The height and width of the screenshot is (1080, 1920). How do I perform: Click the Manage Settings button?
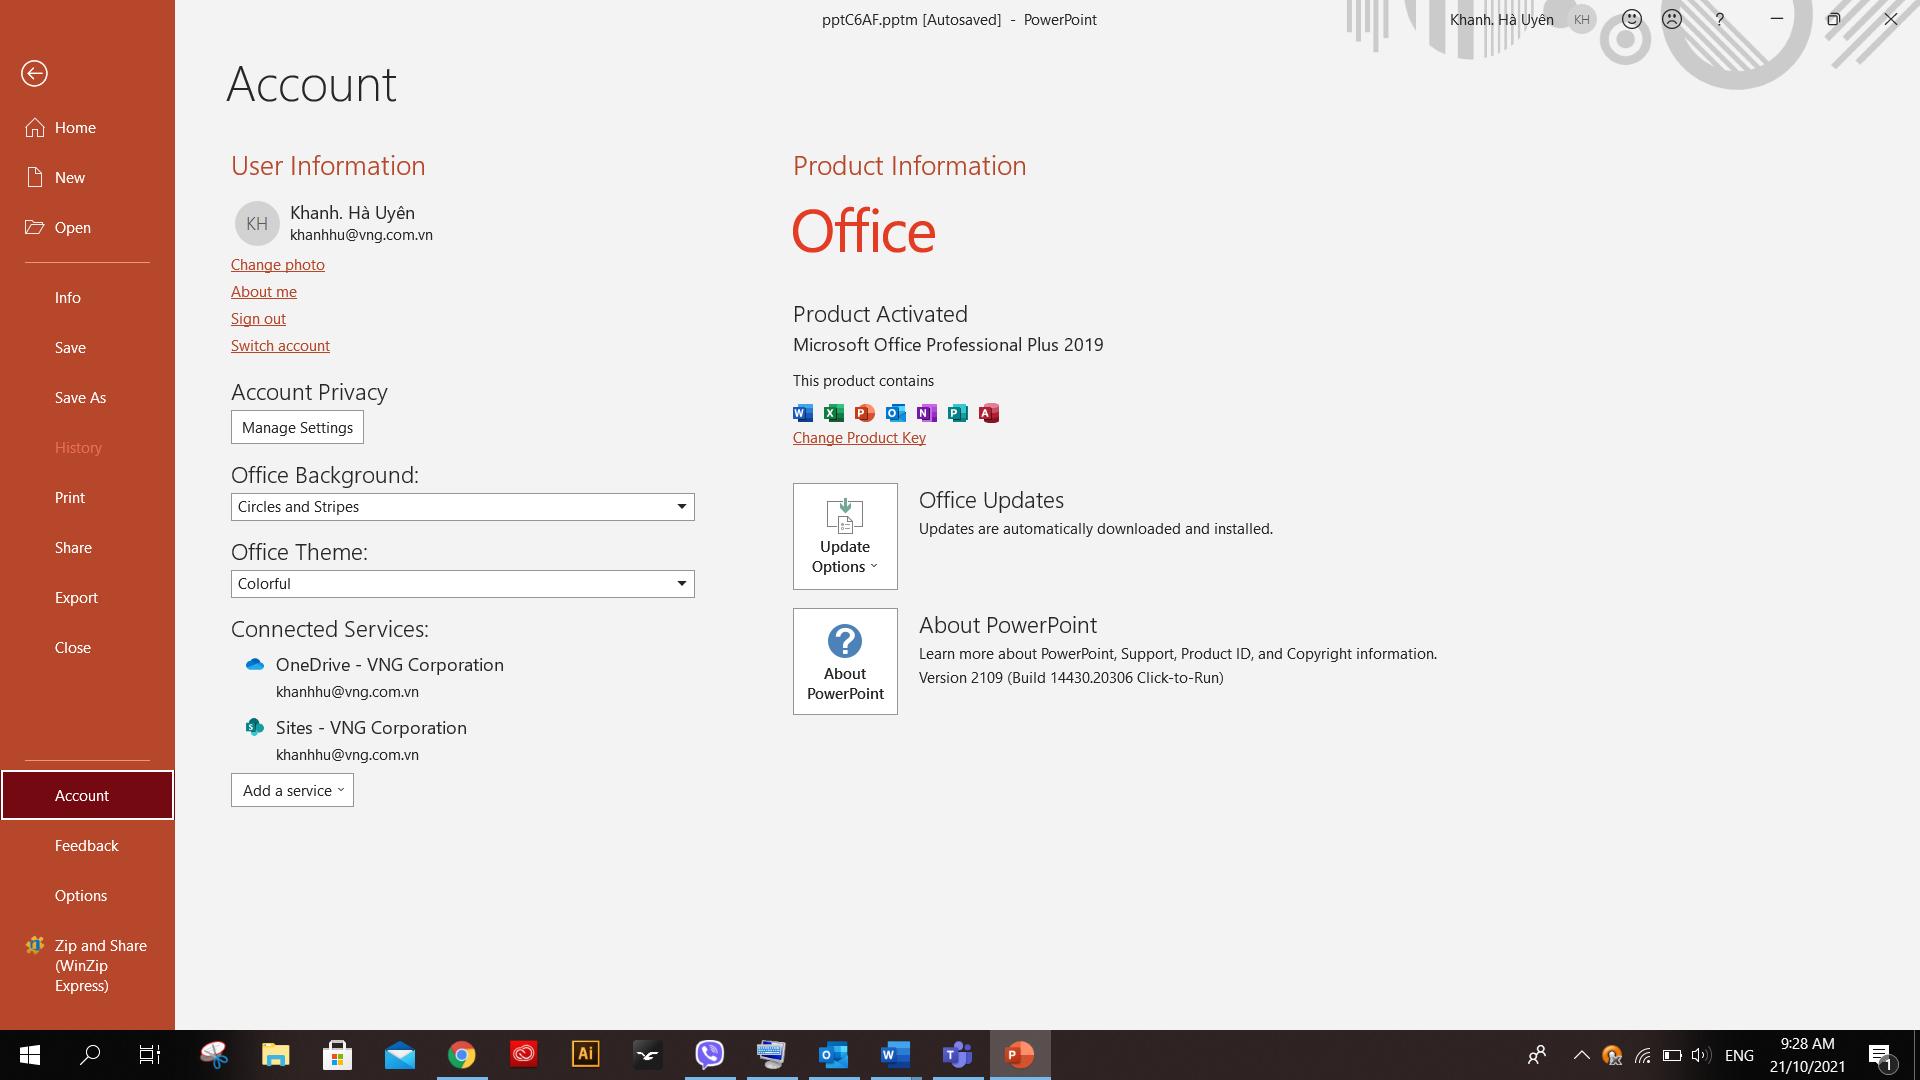pyautogui.click(x=297, y=427)
